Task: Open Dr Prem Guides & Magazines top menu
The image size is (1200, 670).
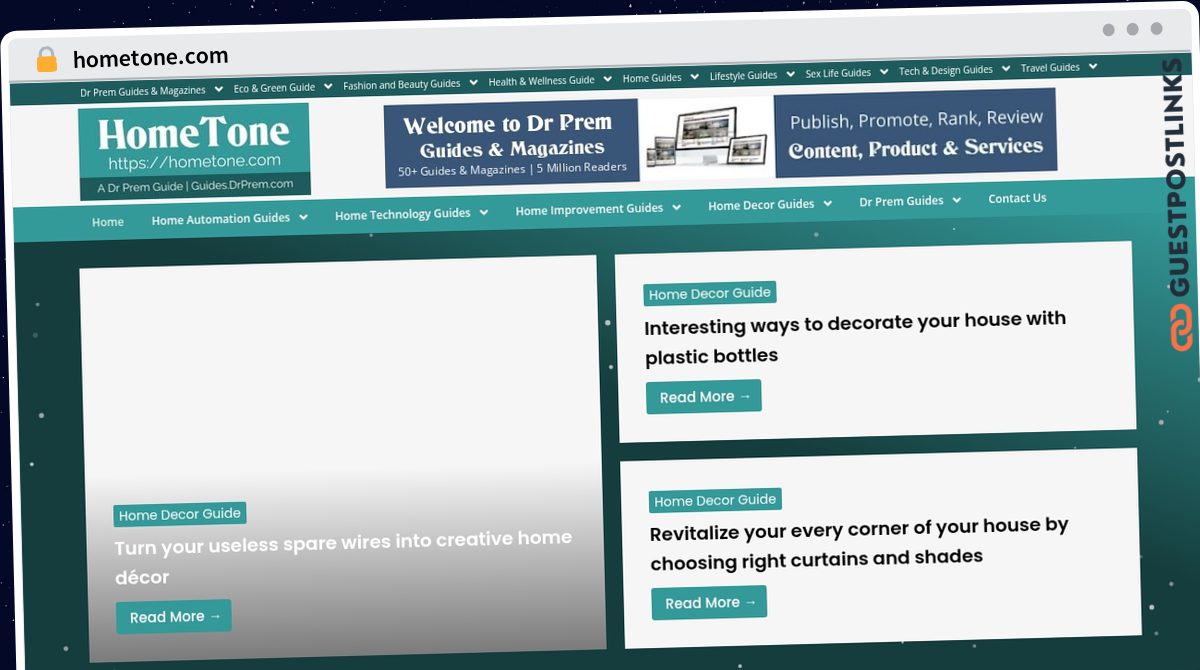Action: click(143, 91)
